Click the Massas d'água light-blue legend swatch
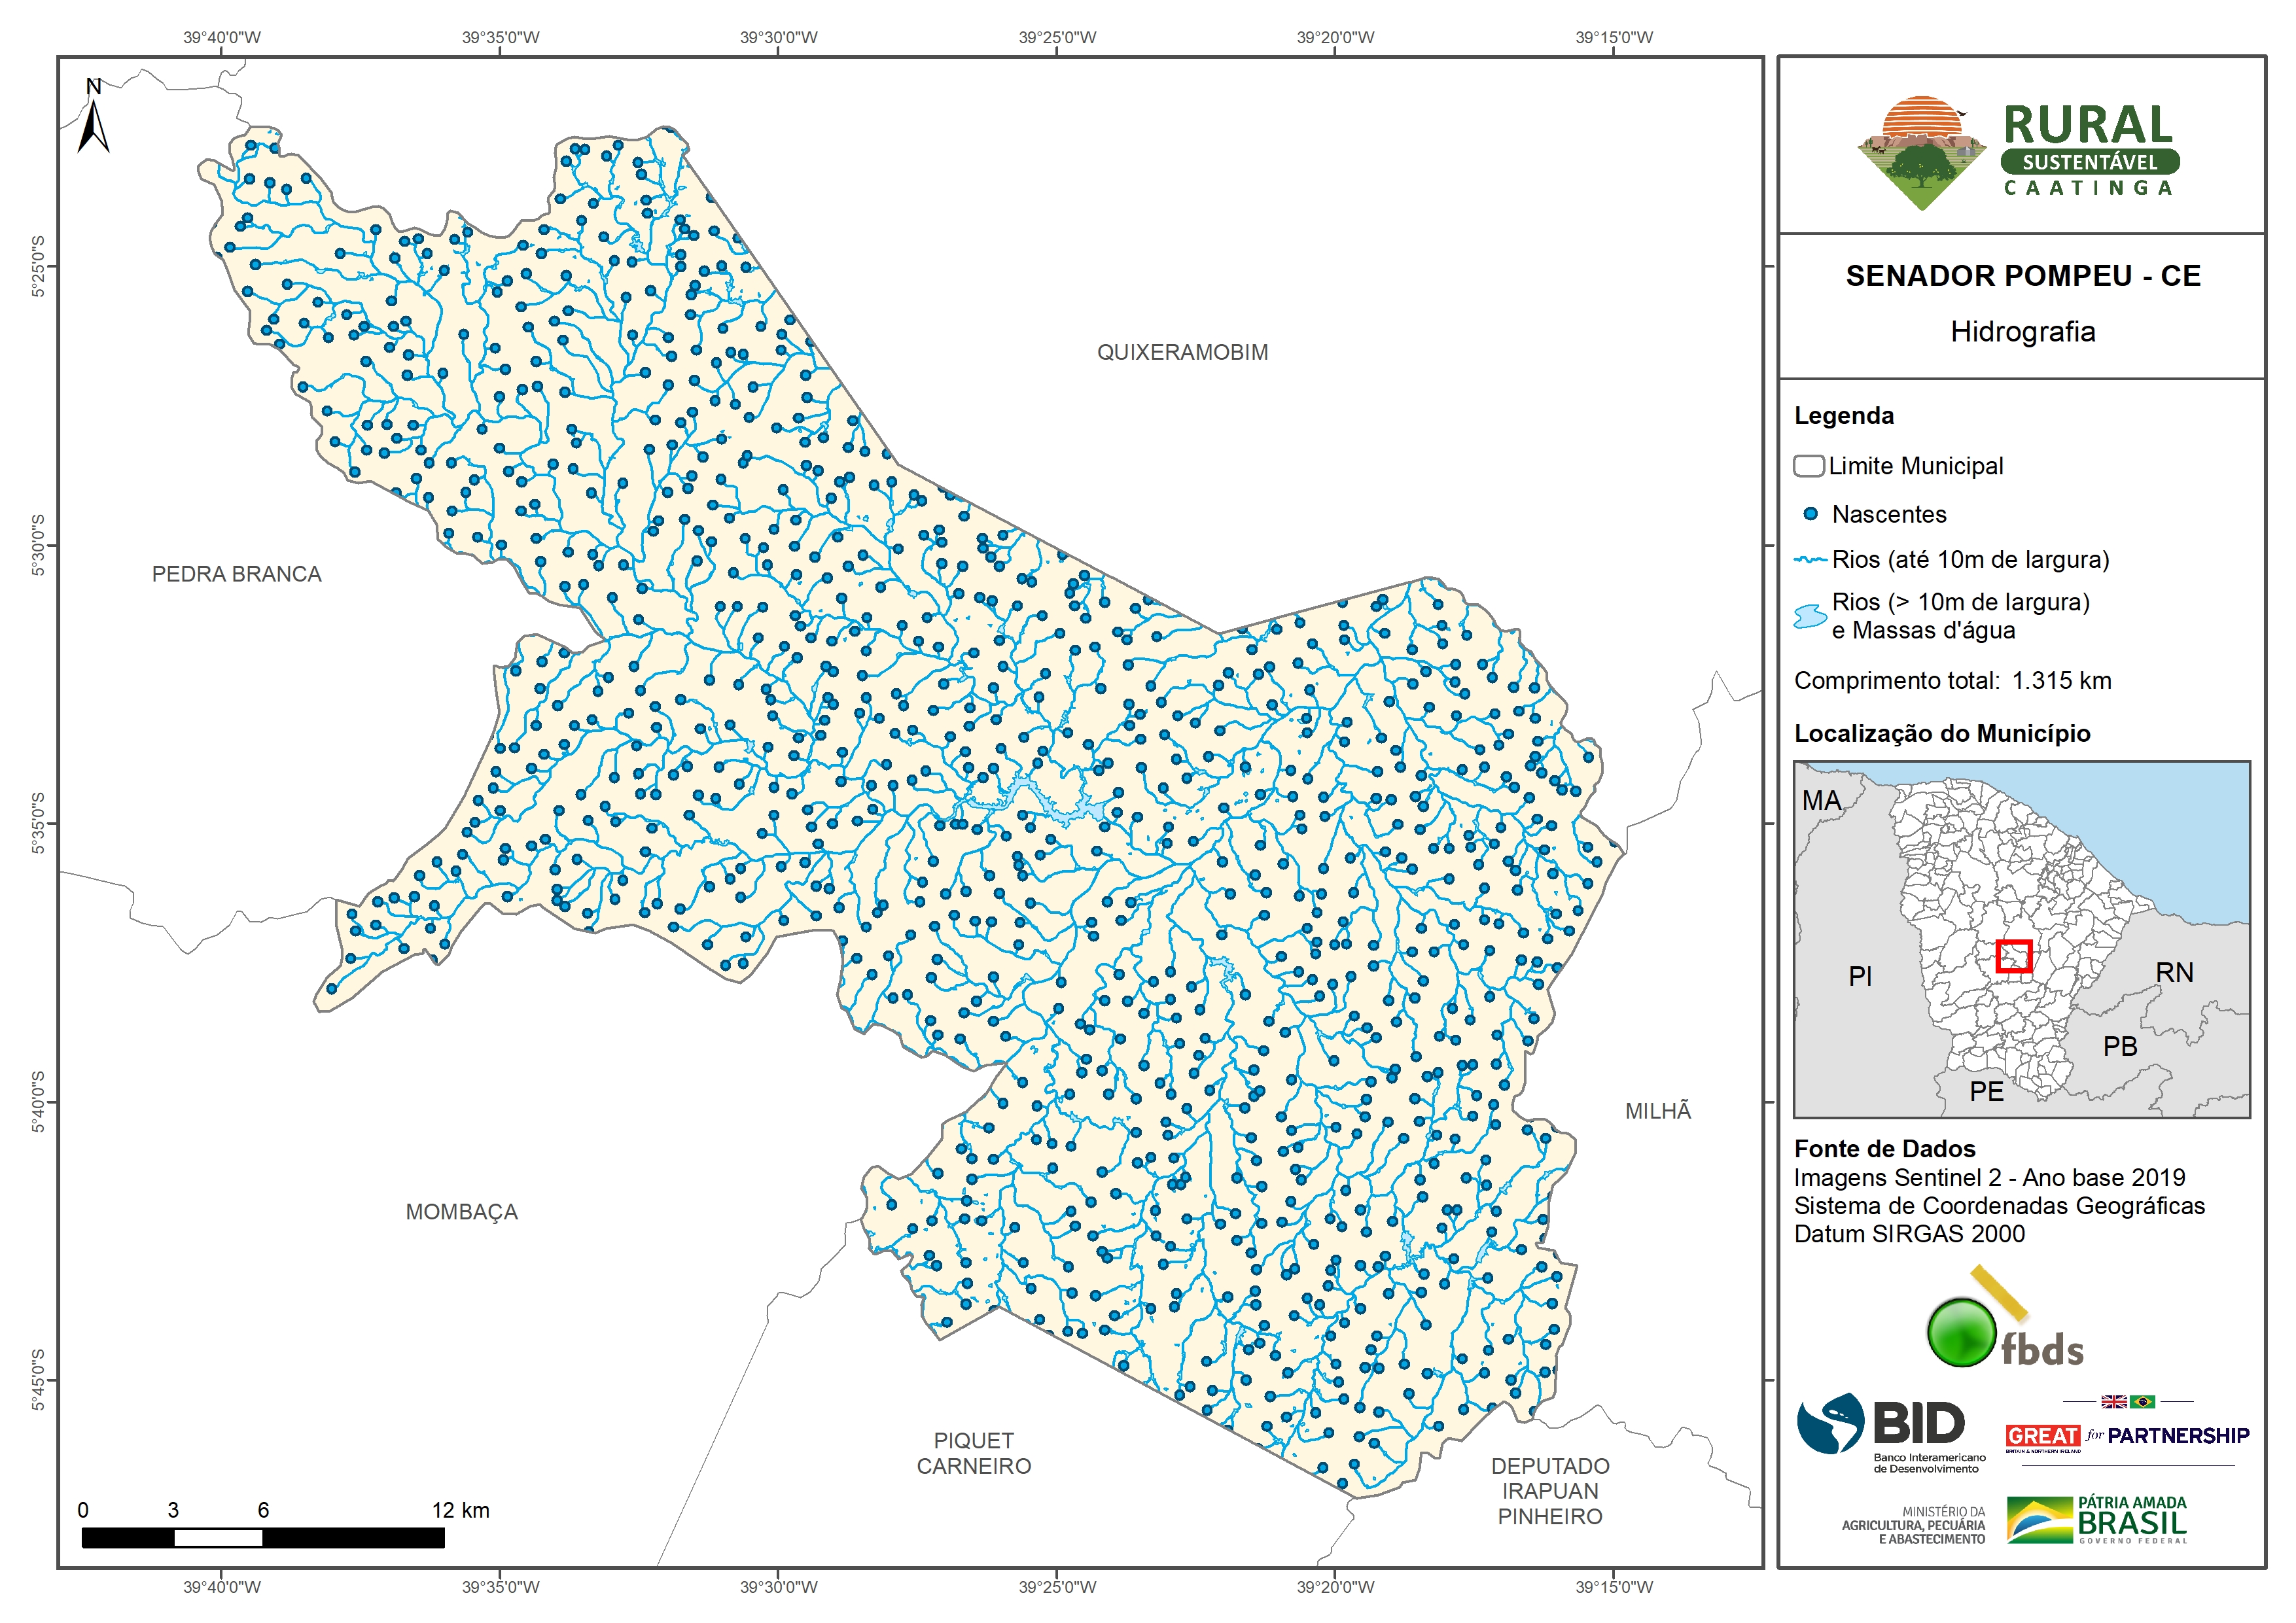The image size is (2296, 1623). (x=1810, y=616)
